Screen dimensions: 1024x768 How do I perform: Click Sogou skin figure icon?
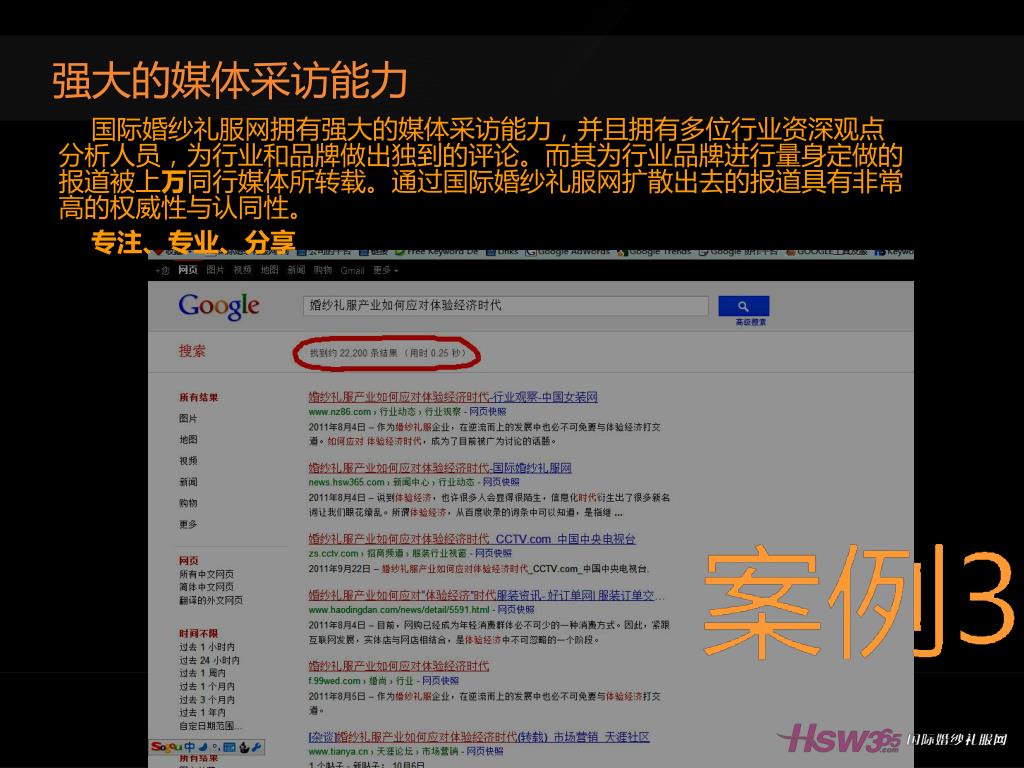pyautogui.click(x=244, y=747)
